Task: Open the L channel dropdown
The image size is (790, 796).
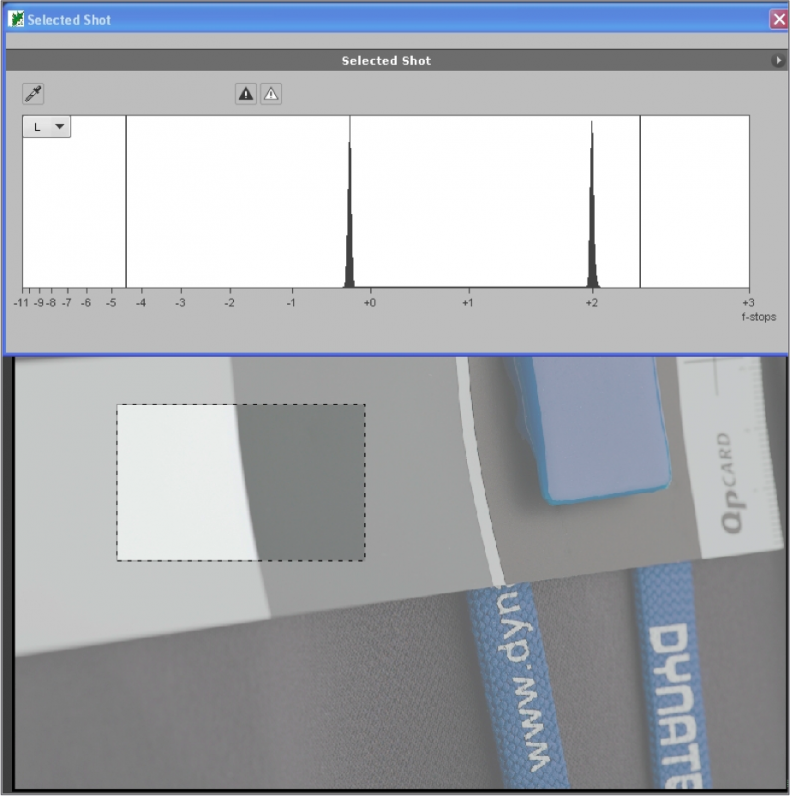Action: [47, 126]
